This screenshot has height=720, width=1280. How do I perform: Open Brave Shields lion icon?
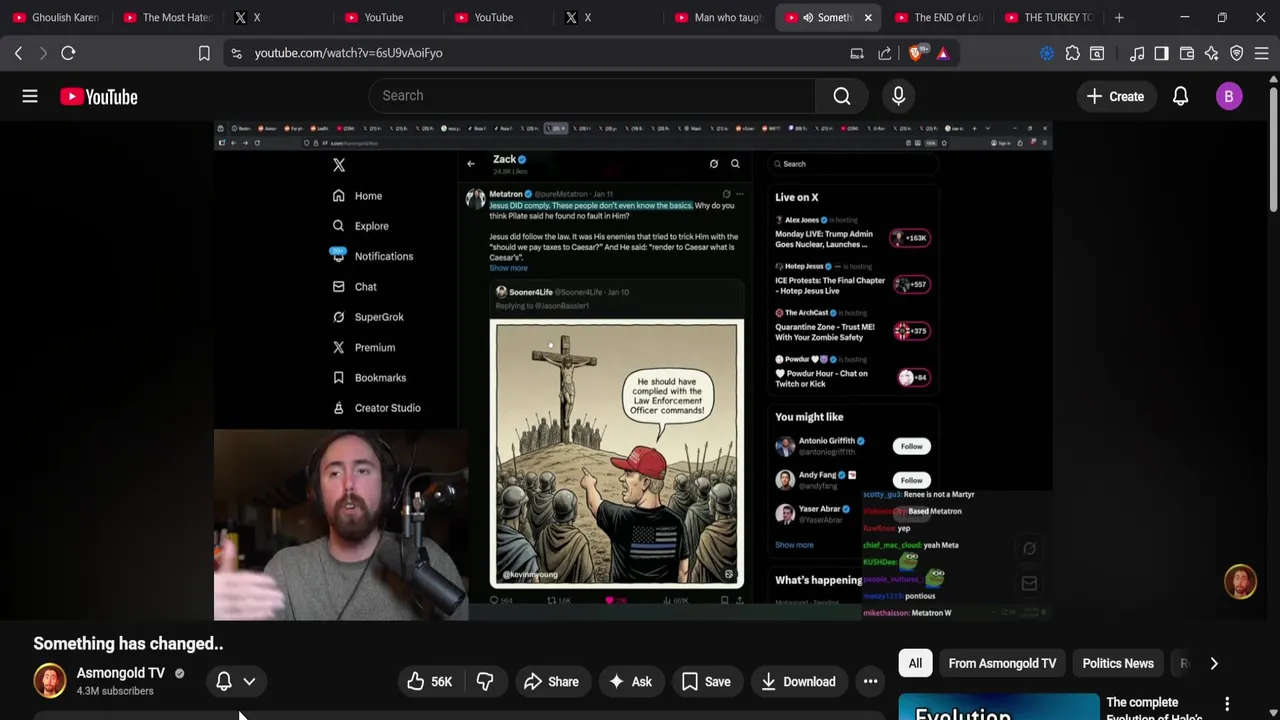(916, 53)
